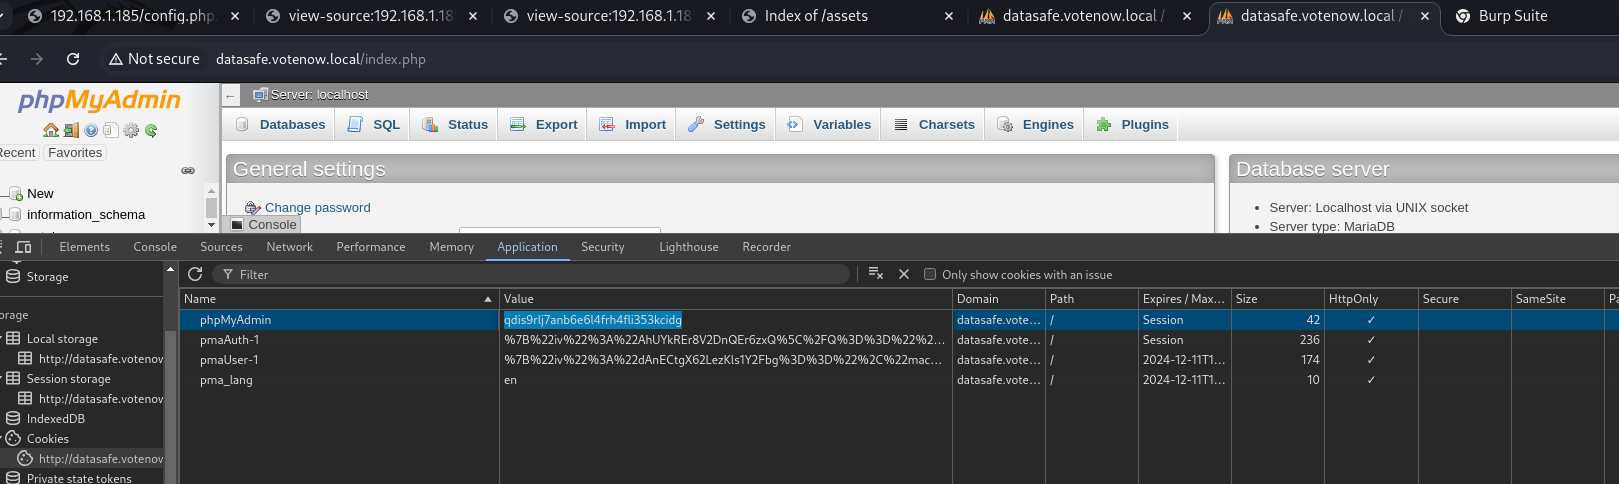Image resolution: width=1619 pixels, height=484 pixels.
Task: Click the Change password link
Action: click(x=317, y=208)
